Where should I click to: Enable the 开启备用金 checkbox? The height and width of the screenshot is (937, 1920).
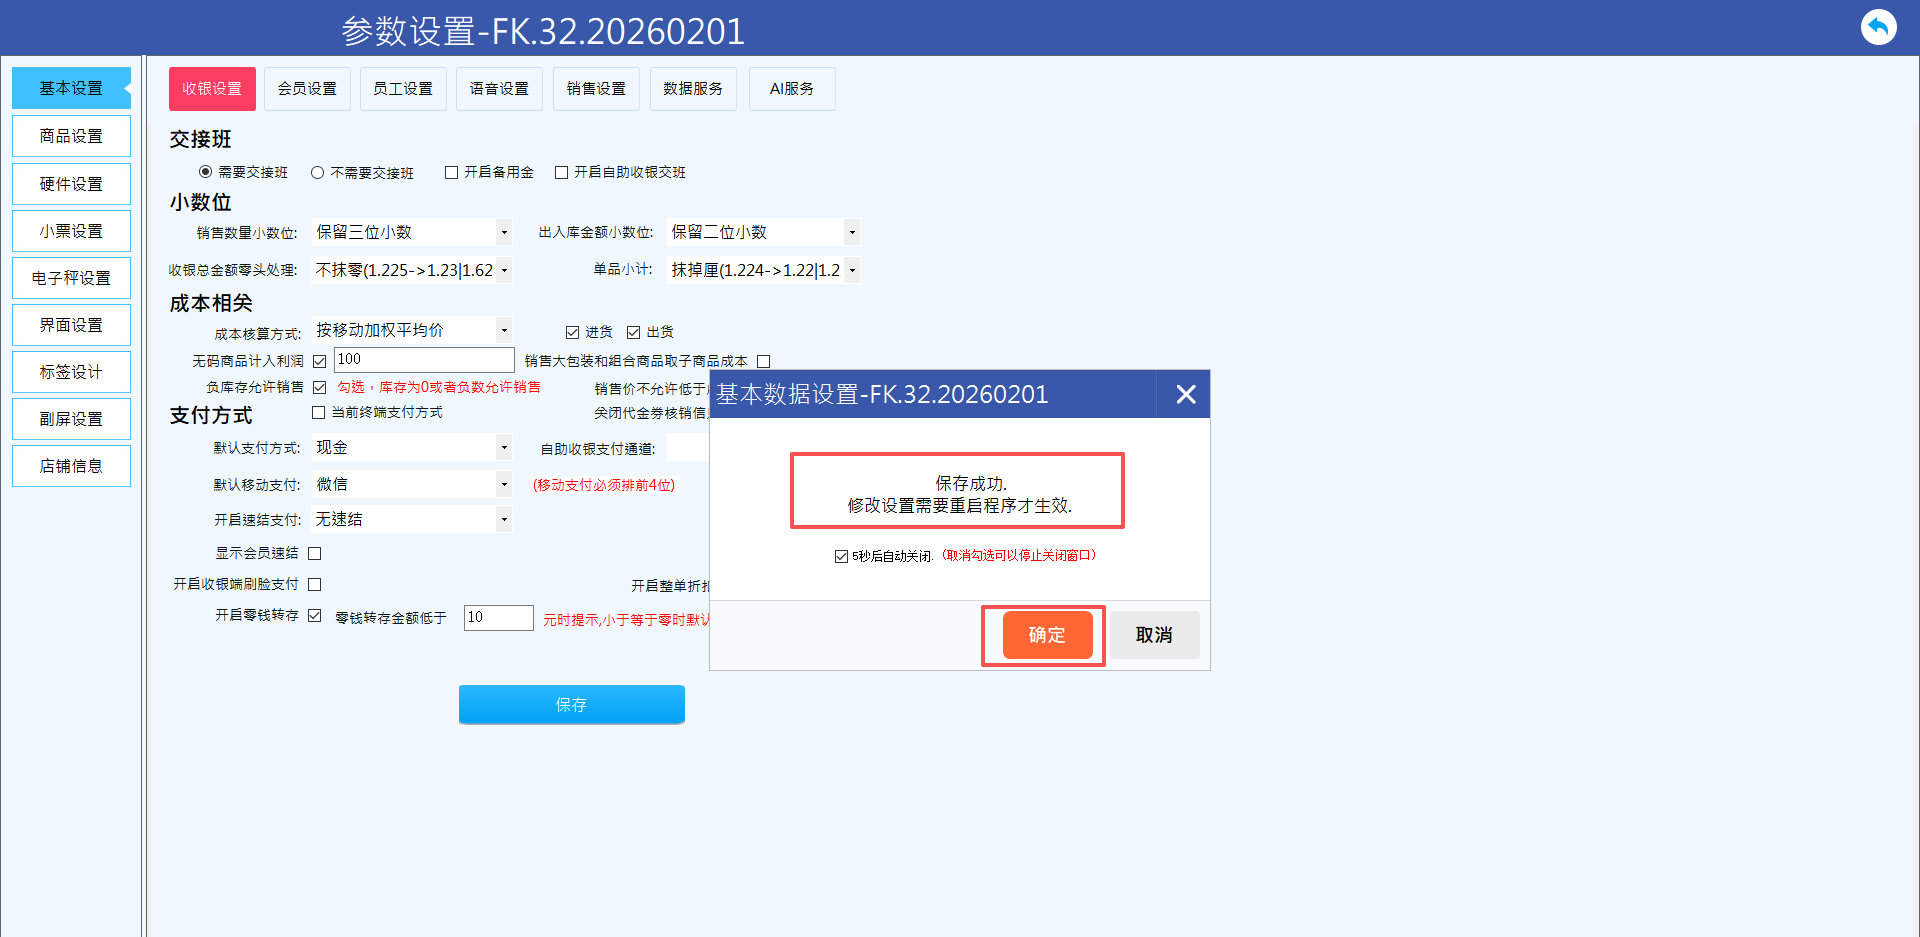tap(452, 173)
